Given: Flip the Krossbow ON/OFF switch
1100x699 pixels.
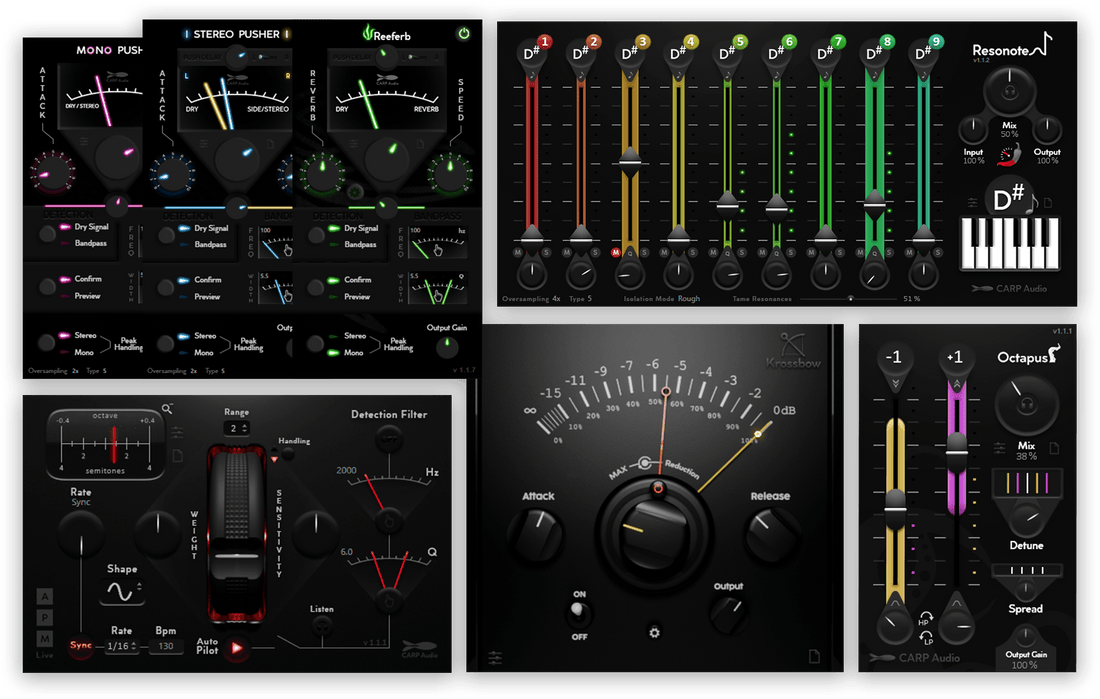Looking at the screenshot, I should click(x=577, y=609).
